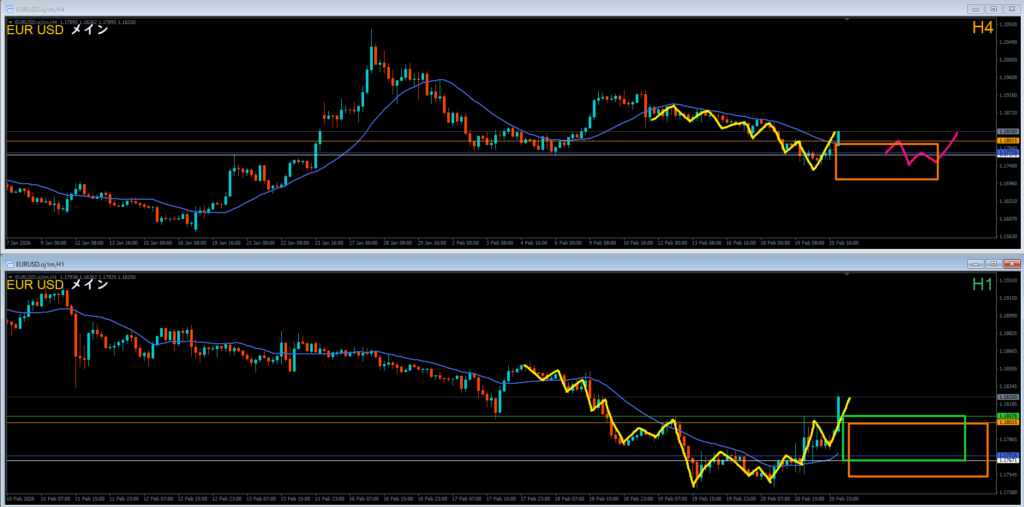The width and height of the screenshot is (1024, 507).
Task: Minimize the EURUSD H1 chart window
Action: [x=976, y=263]
